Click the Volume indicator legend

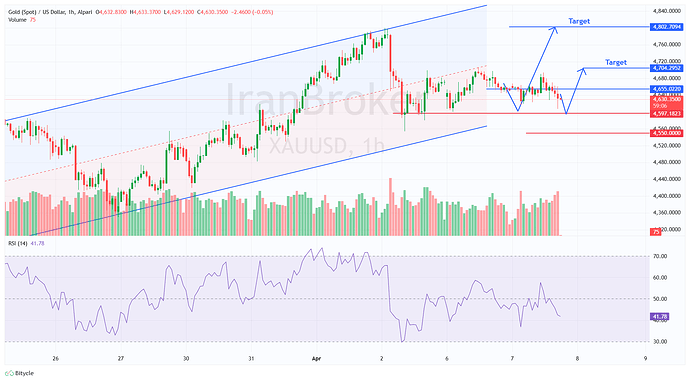(22, 20)
